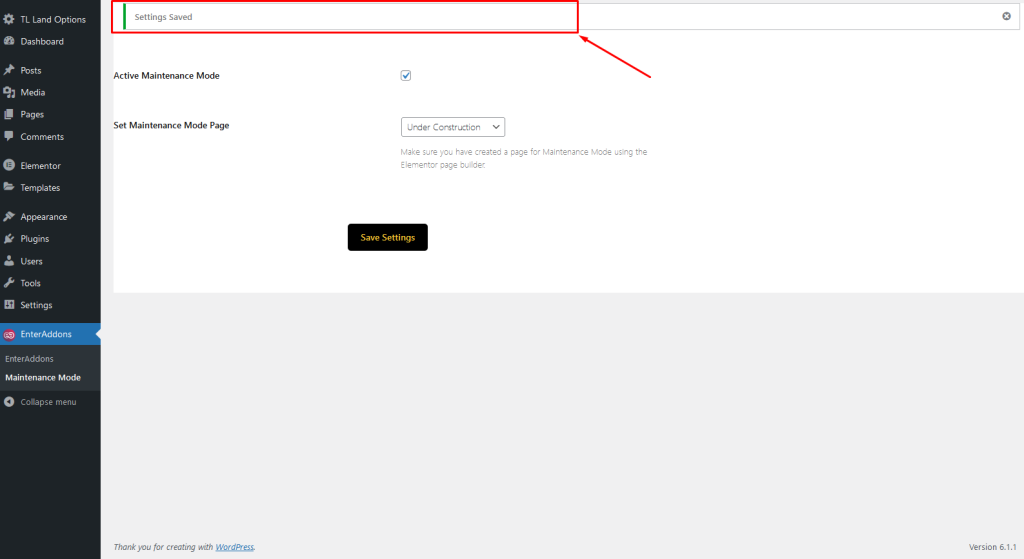
Task: Open the Settings menu label
Action: point(36,305)
